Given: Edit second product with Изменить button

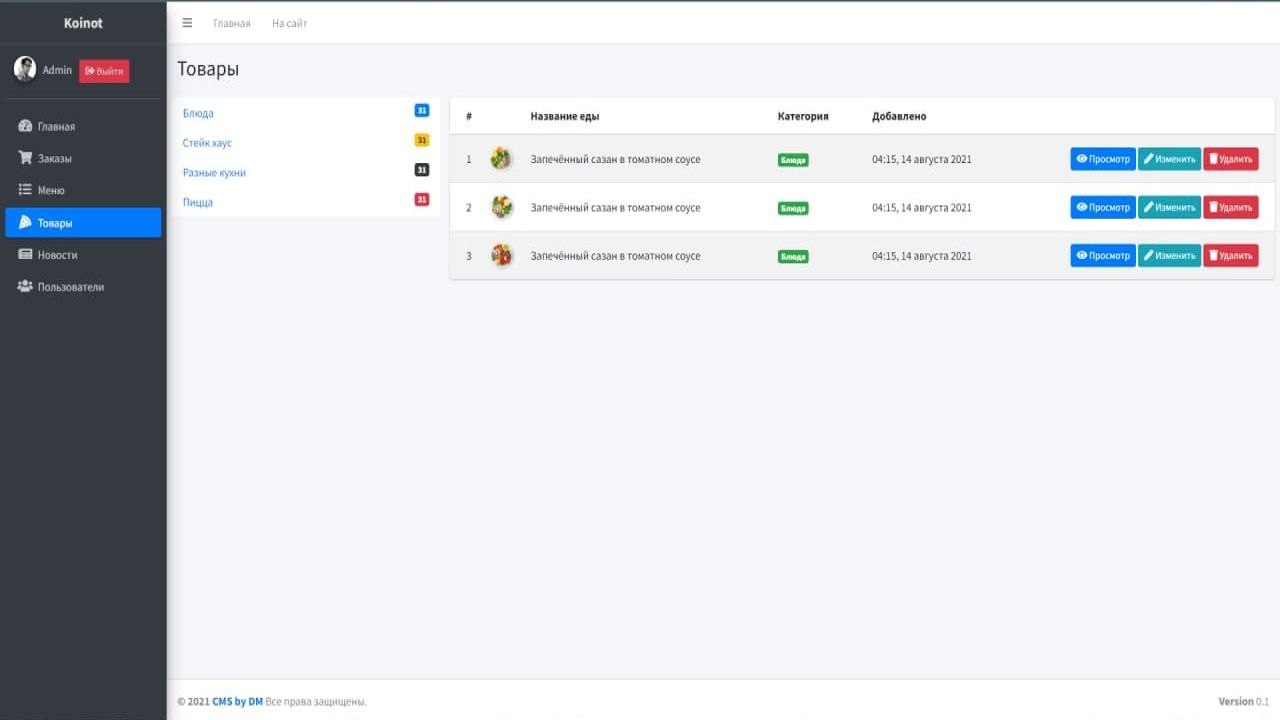Looking at the screenshot, I should 1169,208.
